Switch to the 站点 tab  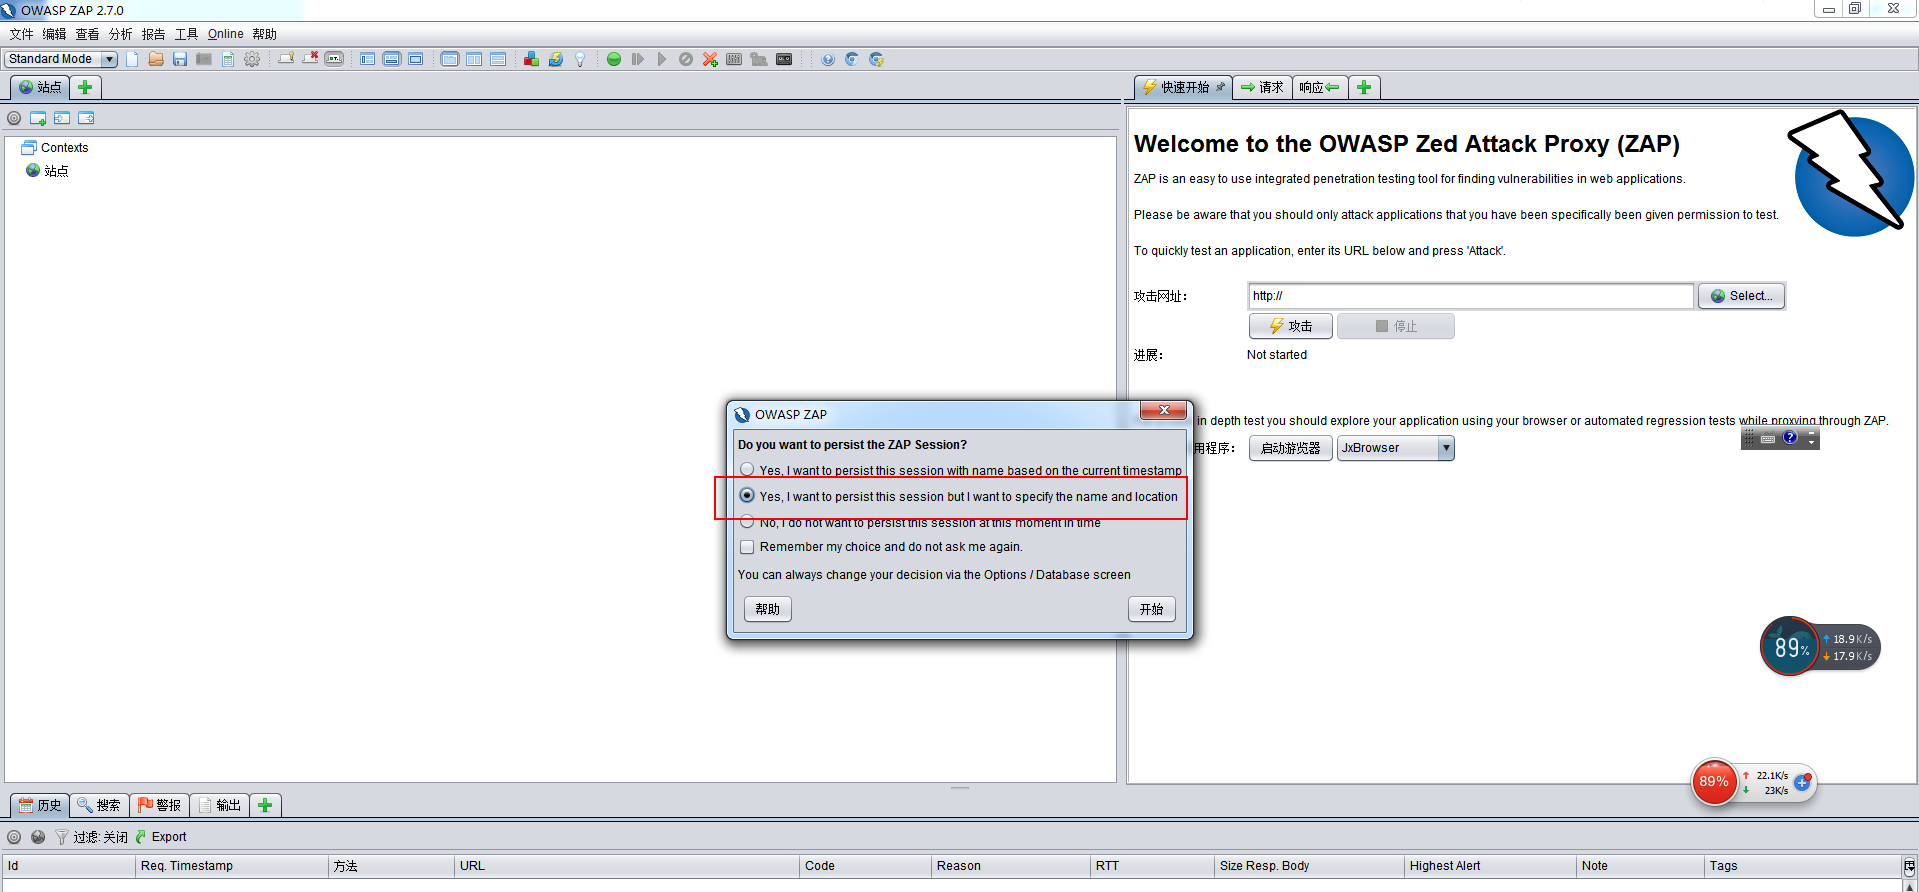[40, 87]
